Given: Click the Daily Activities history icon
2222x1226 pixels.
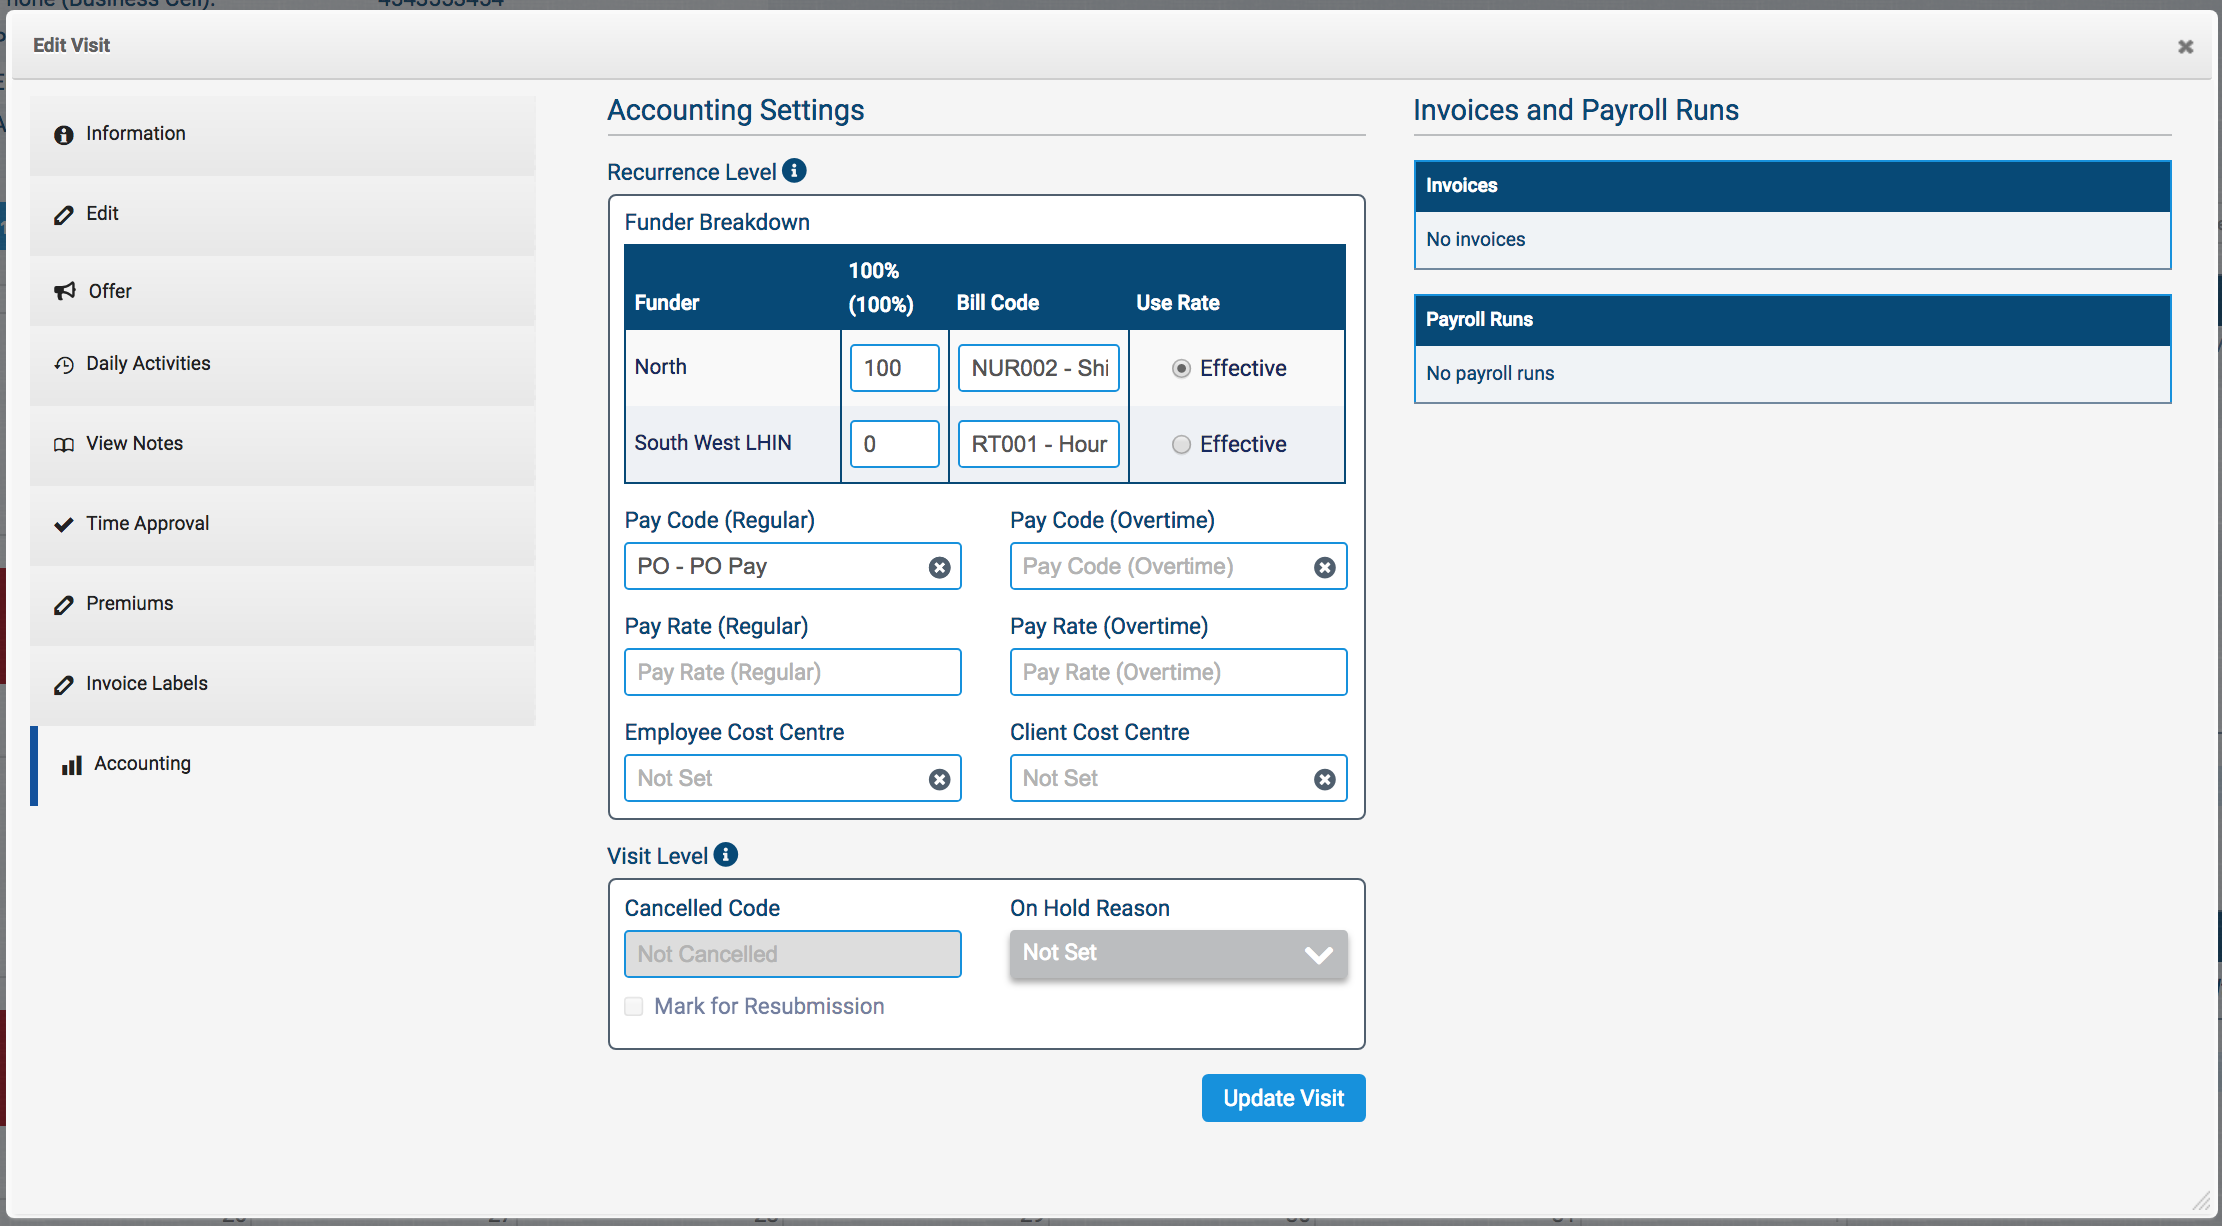Looking at the screenshot, I should click(64, 365).
